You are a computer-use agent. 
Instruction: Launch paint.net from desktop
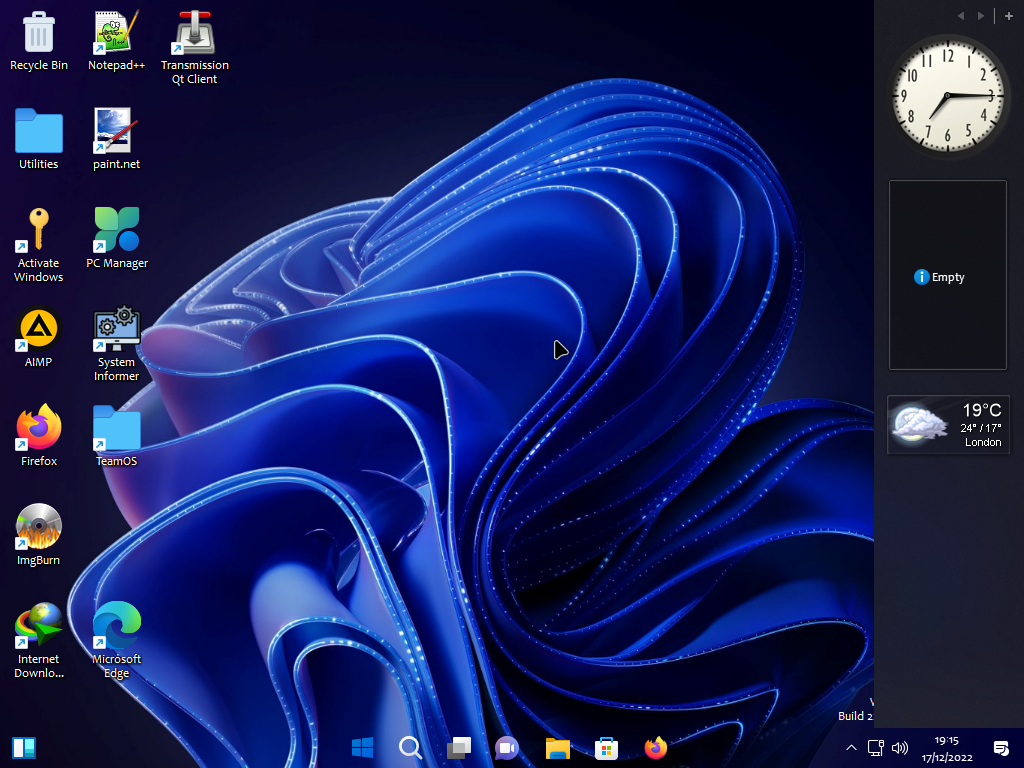click(x=117, y=132)
